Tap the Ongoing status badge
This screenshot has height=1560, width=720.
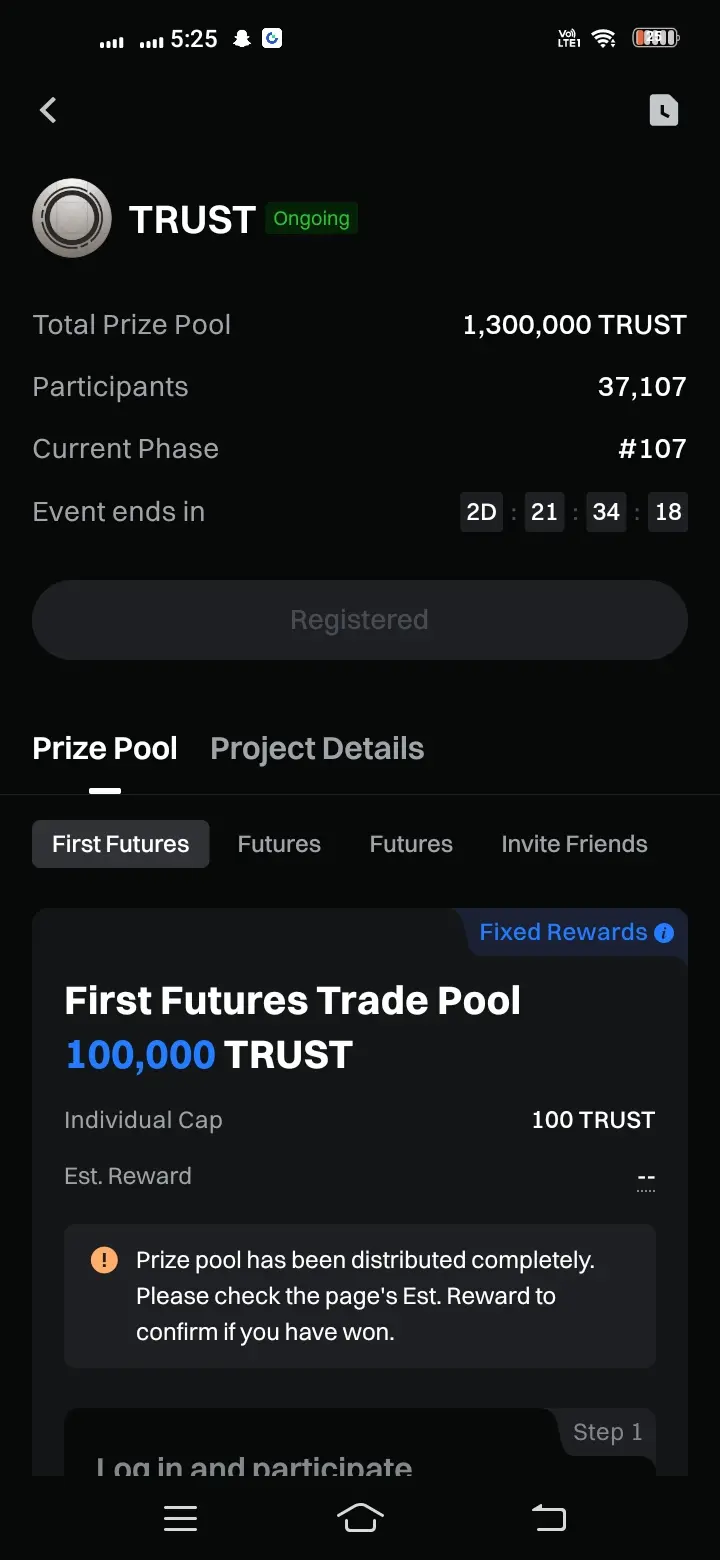click(x=312, y=219)
